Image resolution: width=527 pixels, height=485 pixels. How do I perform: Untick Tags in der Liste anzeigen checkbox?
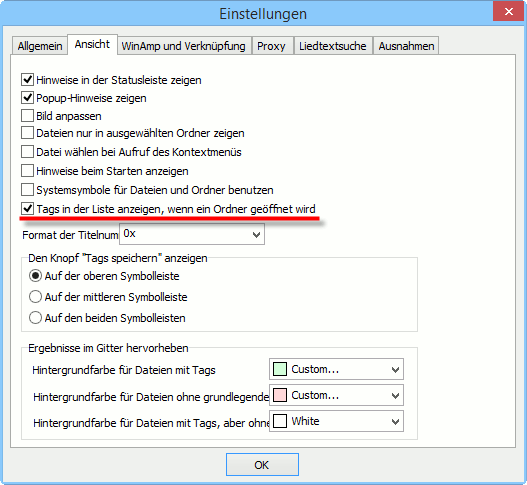point(27,209)
